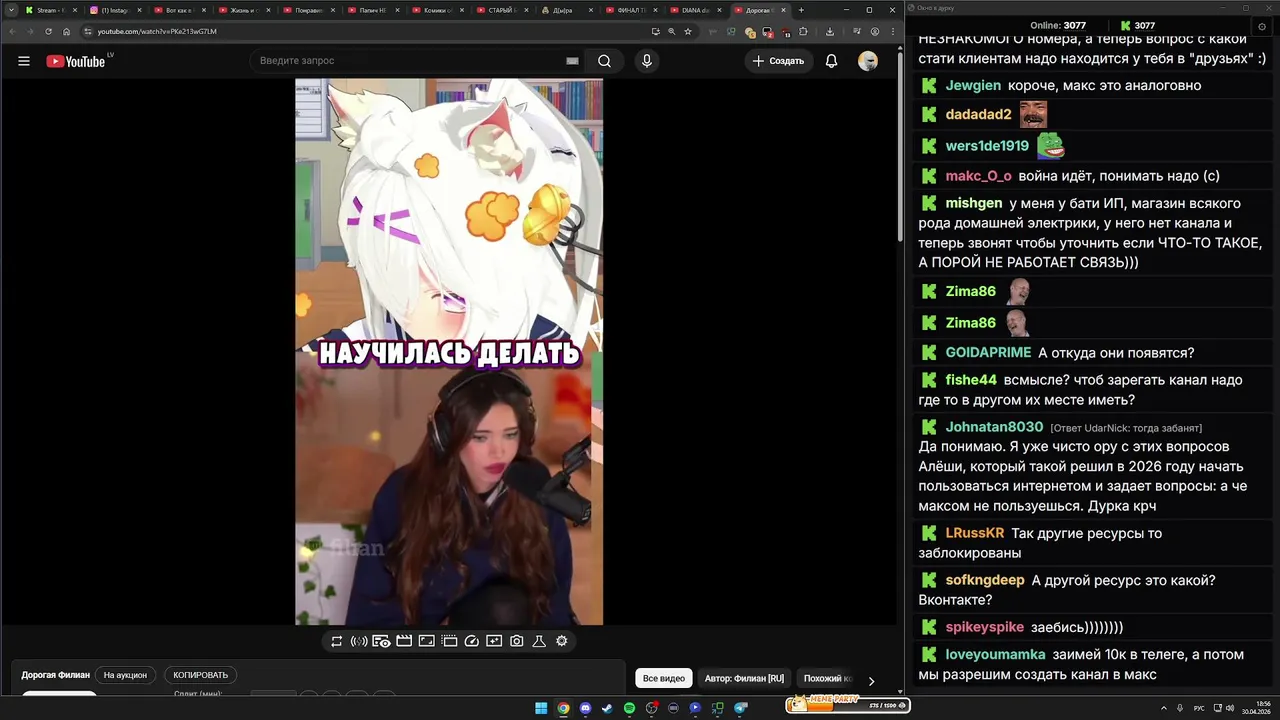1280x720 pixels.
Task: Click the video player frame
Action: 449,352
